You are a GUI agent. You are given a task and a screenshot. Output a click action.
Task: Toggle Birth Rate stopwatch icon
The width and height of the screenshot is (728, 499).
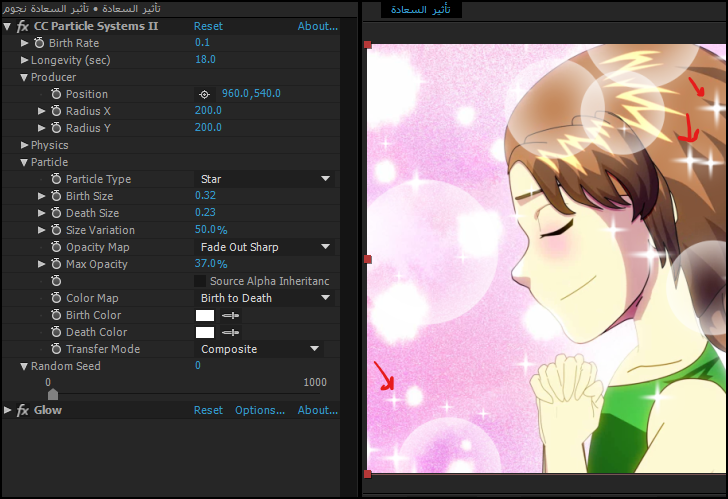click(x=39, y=43)
